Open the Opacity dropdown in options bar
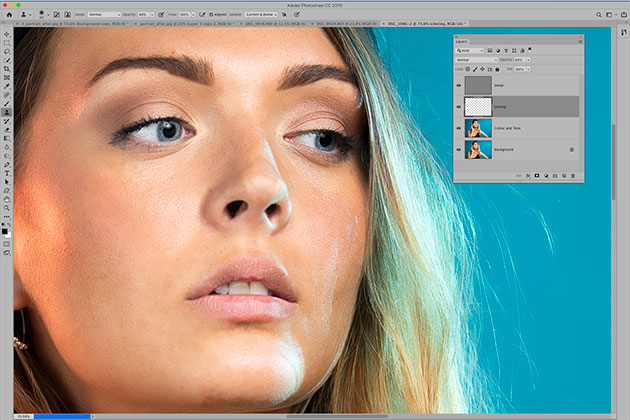The height and width of the screenshot is (420, 630). tap(152, 14)
